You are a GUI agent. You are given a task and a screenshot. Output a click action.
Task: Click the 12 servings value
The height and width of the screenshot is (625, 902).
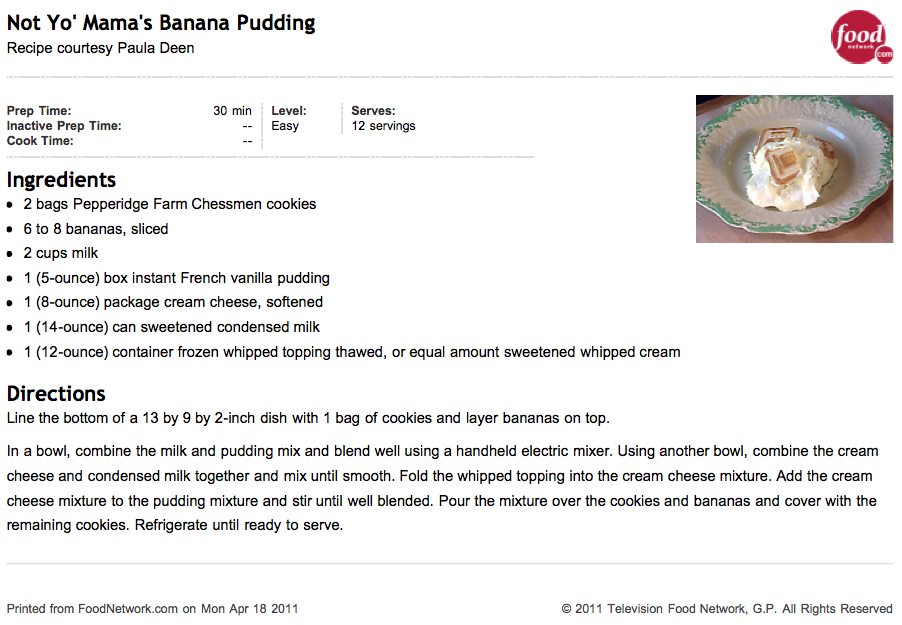coord(383,126)
